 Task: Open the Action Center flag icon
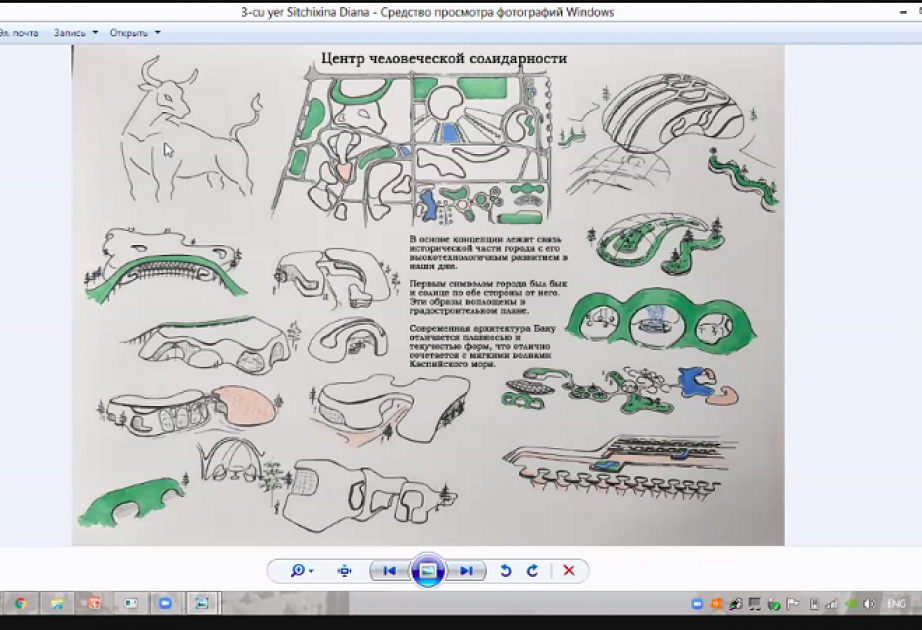(x=793, y=604)
